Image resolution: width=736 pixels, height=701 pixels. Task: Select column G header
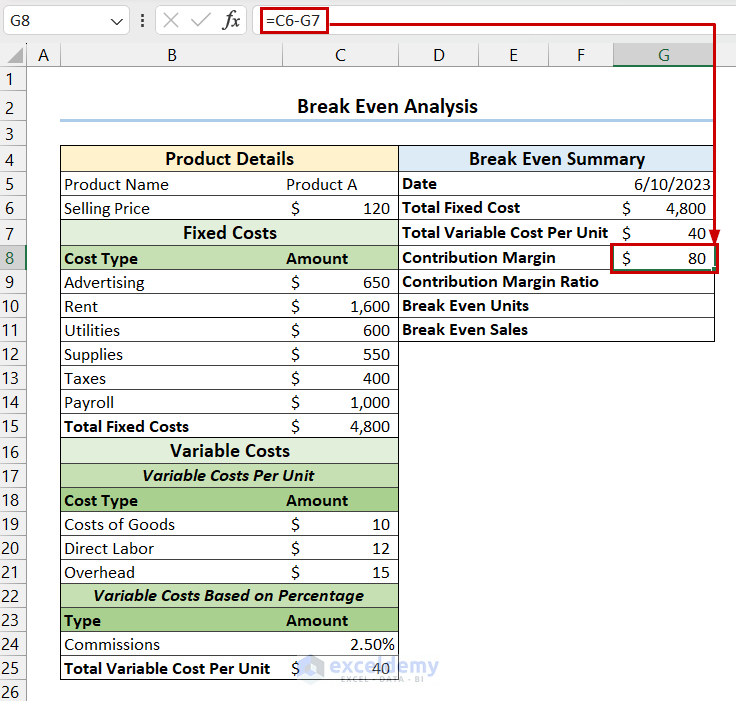663,56
